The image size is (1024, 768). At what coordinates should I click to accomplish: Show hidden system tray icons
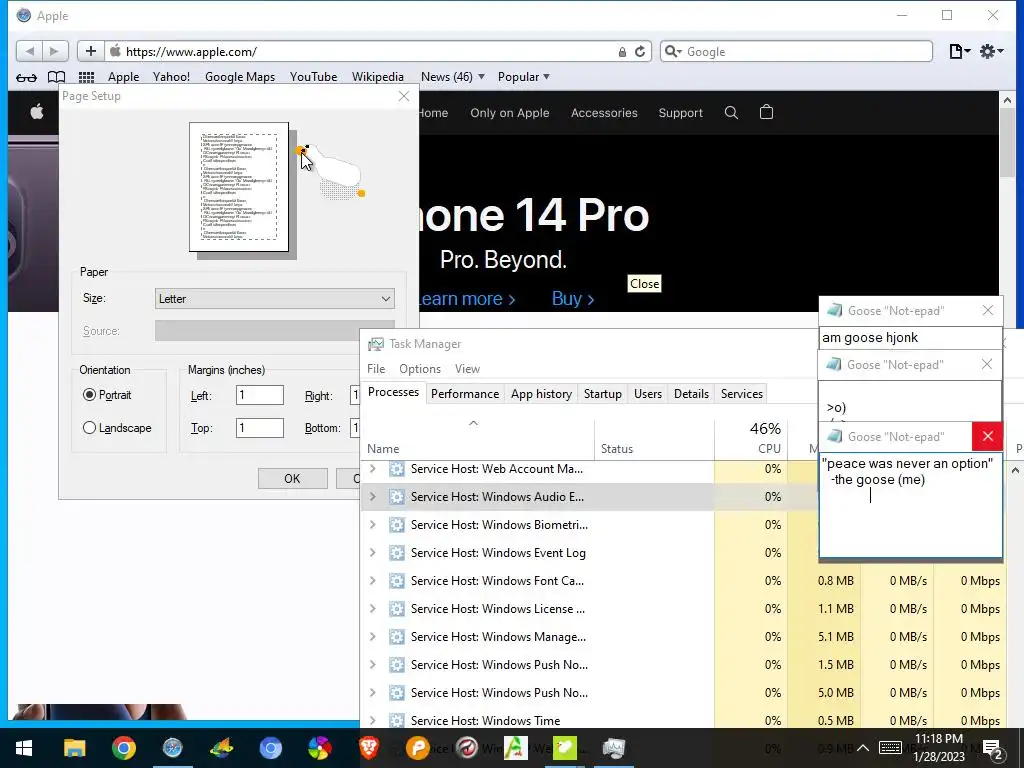point(863,748)
